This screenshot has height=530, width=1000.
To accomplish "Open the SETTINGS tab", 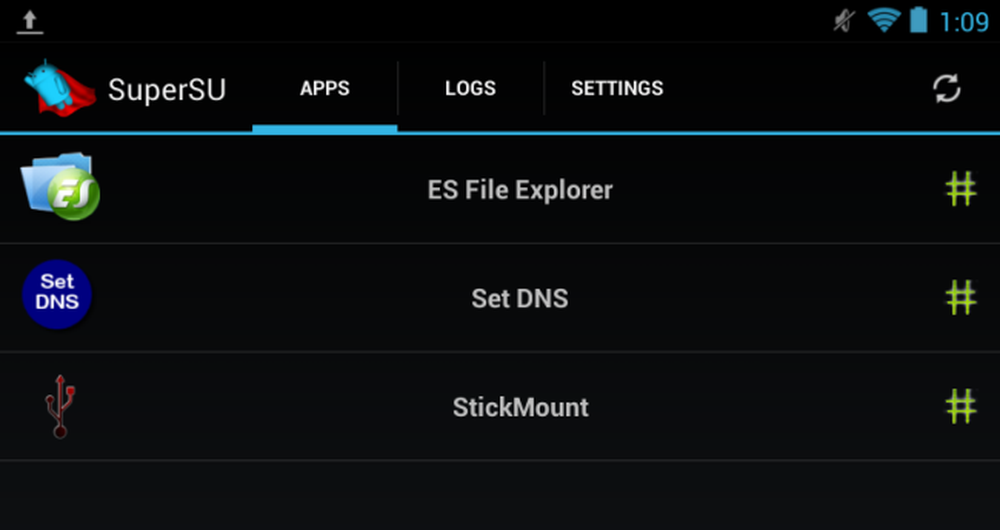I will 617,88.
